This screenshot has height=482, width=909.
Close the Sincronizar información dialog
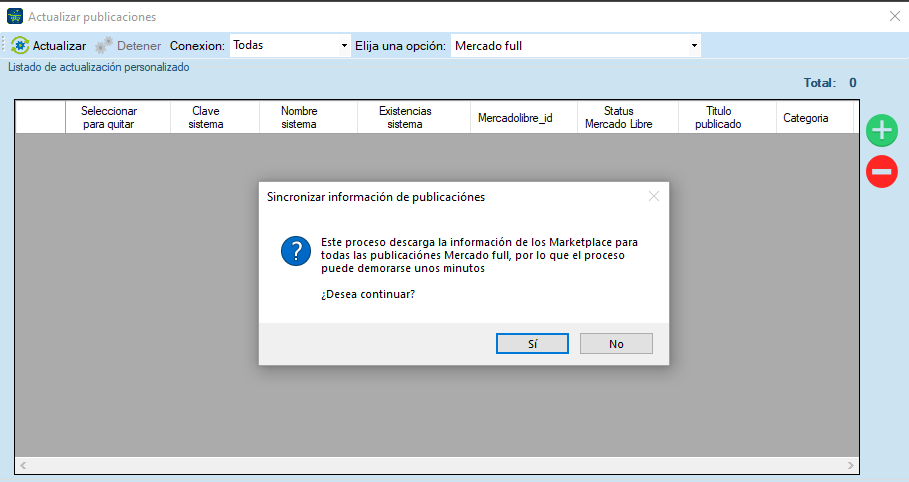pyautogui.click(x=654, y=197)
